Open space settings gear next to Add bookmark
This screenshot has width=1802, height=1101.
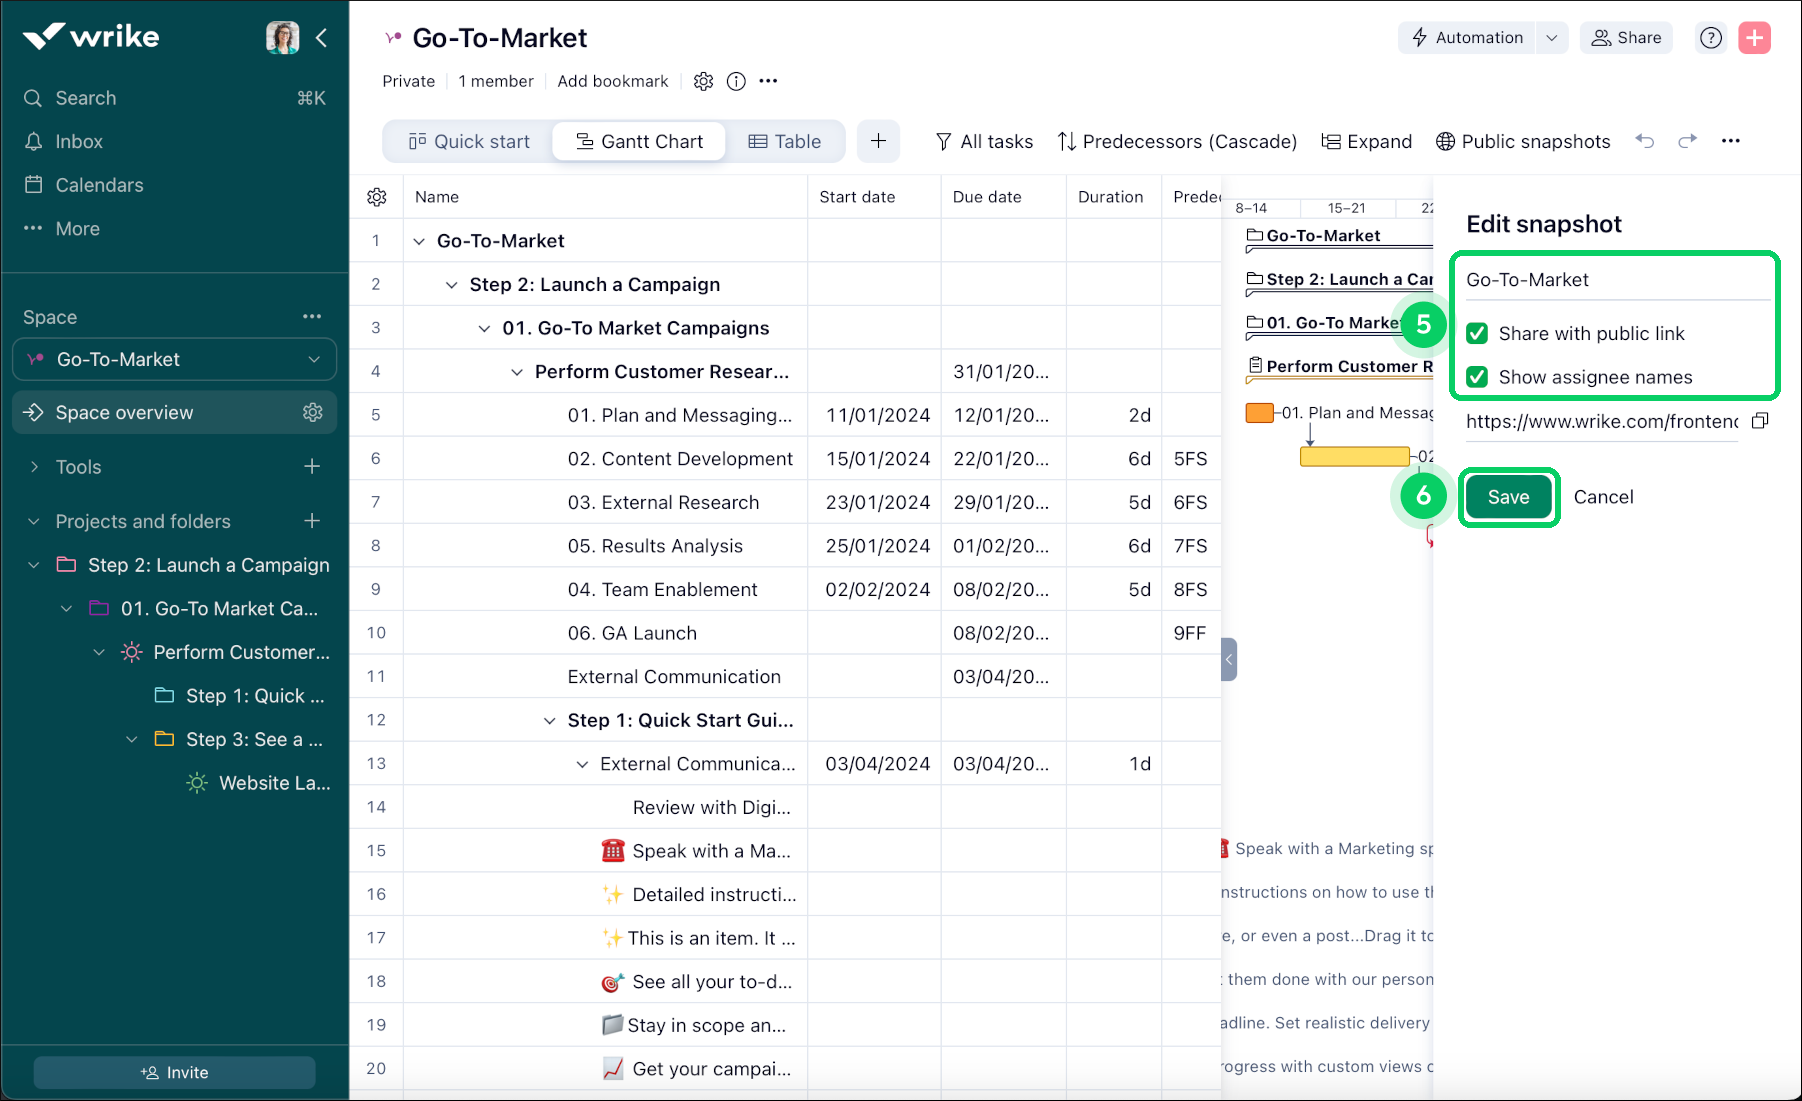click(x=703, y=81)
